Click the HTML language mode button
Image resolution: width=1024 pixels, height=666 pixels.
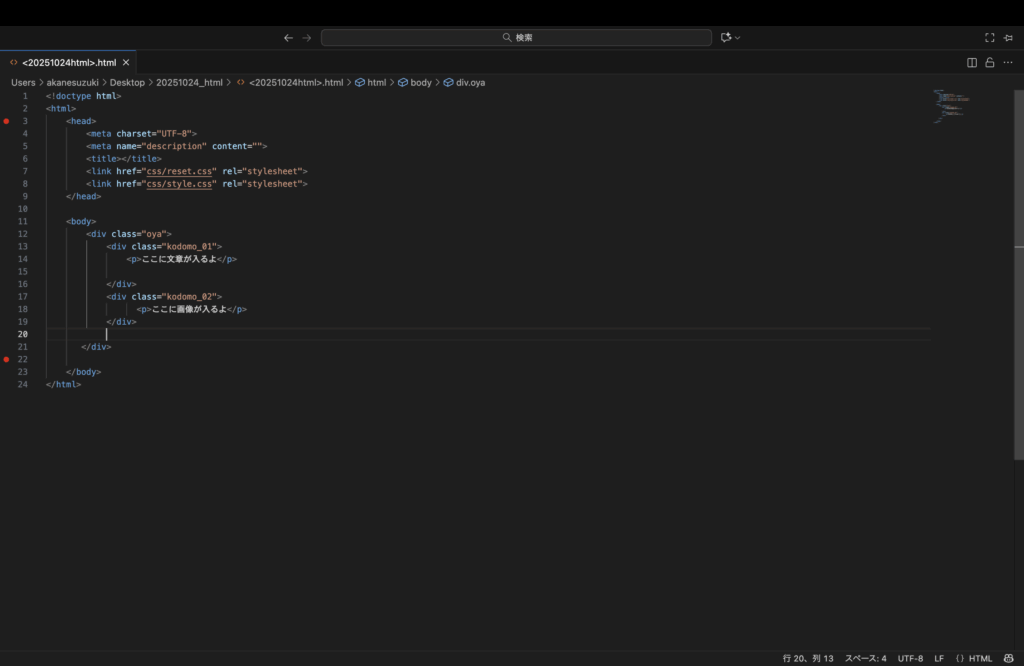pyautogui.click(x=974, y=658)
